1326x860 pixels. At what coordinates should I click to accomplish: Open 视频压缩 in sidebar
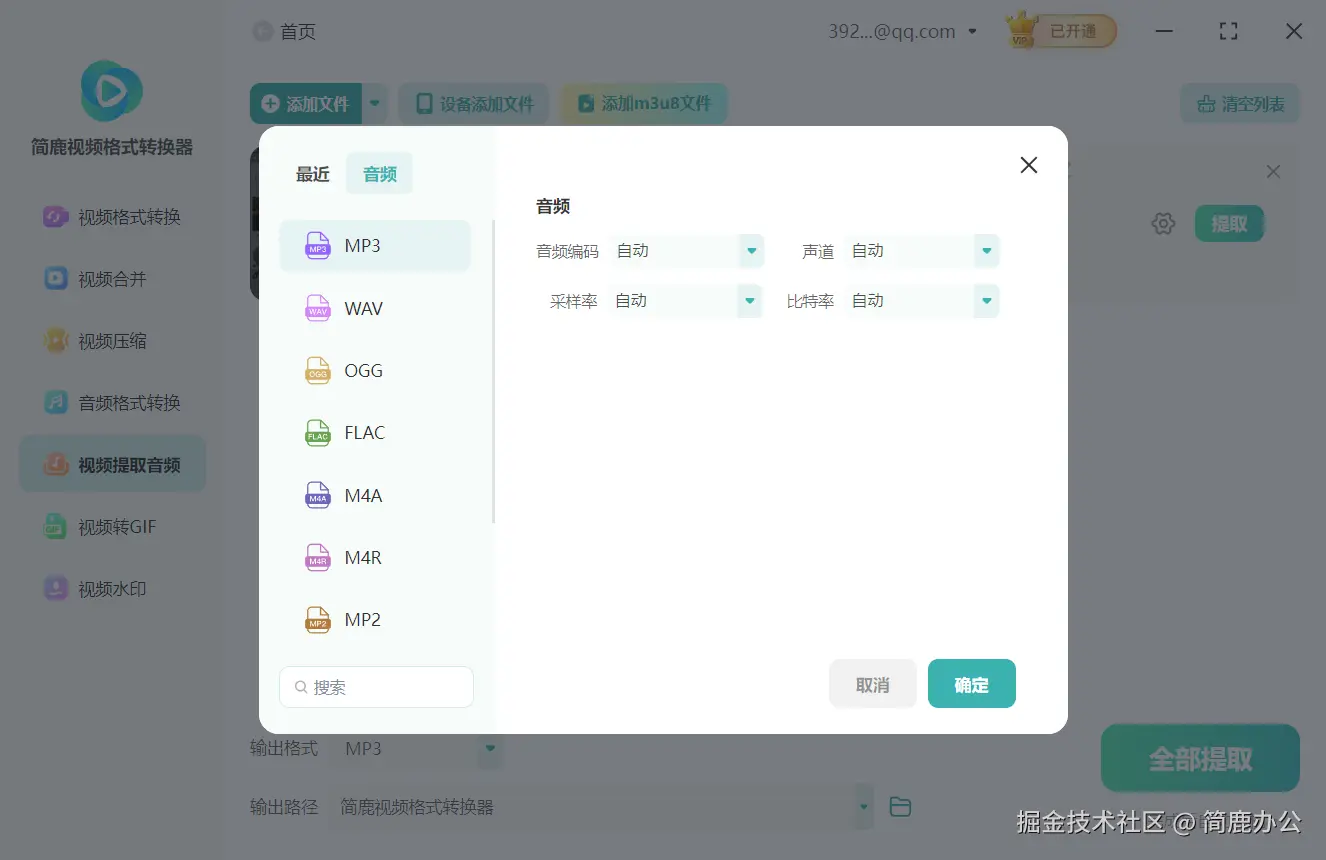tap(113, 341)
